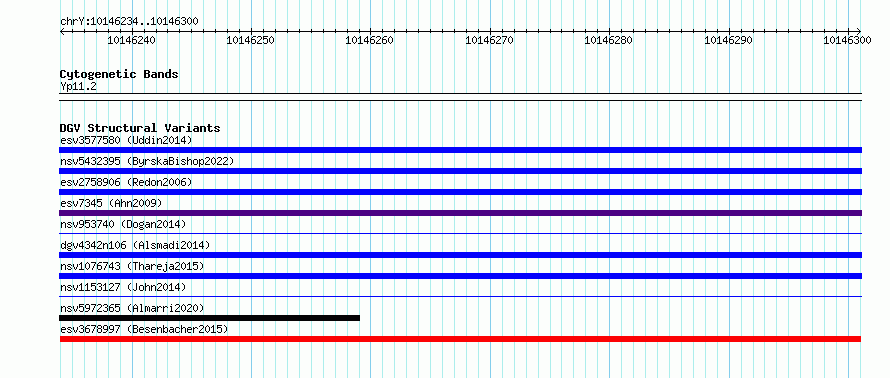The width and height of the screenshot is (890, 378).
Task: Select the thin blue line under nsv953740
Action: click(460, 233)
